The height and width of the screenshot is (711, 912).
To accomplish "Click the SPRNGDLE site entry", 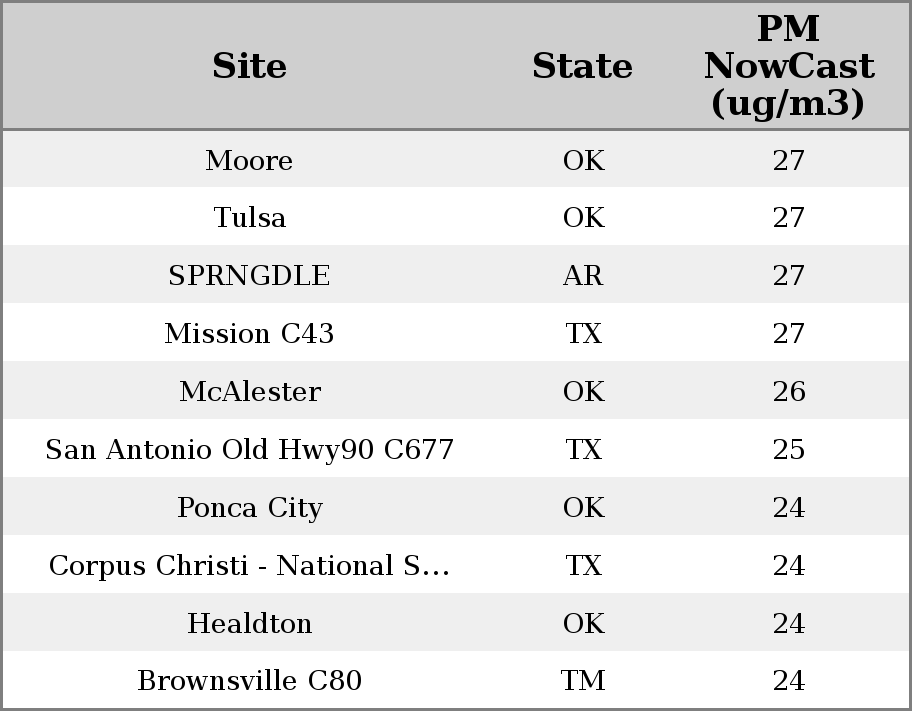I will (x=249, y=276).
